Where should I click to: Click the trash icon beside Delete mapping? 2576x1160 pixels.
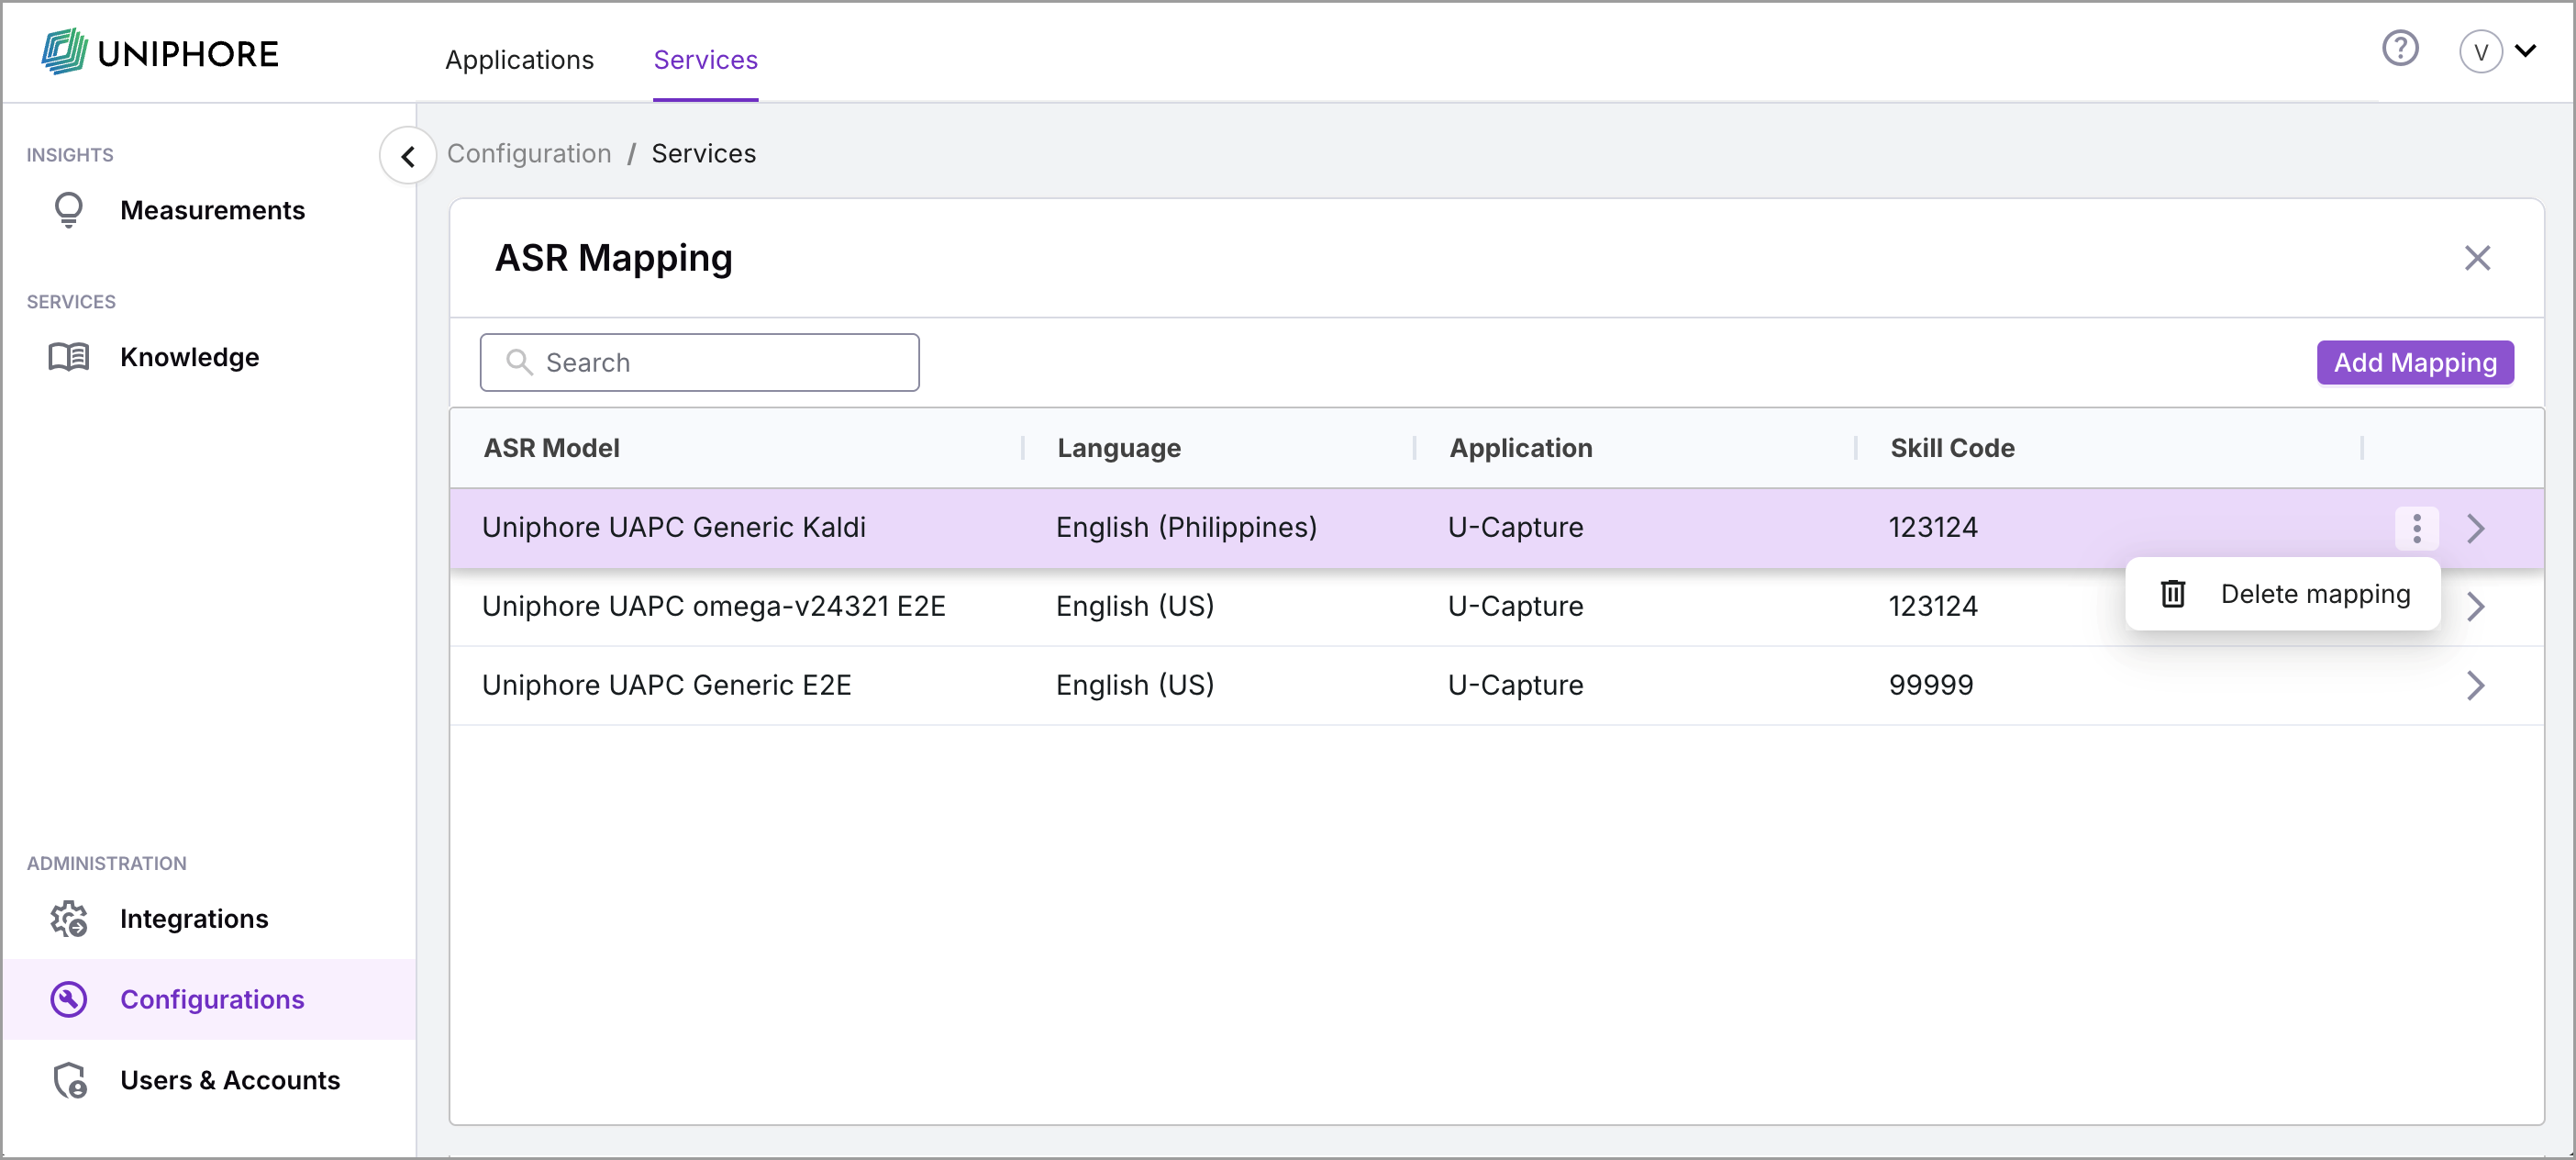[x=2172, y=594]
